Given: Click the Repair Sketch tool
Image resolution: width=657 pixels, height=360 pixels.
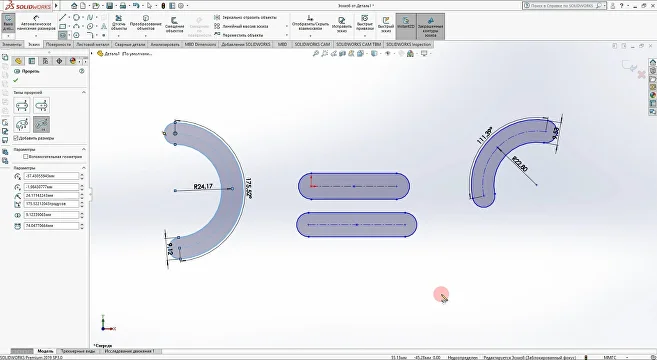Looking at the screenshot, I should [x=341, y=25].
